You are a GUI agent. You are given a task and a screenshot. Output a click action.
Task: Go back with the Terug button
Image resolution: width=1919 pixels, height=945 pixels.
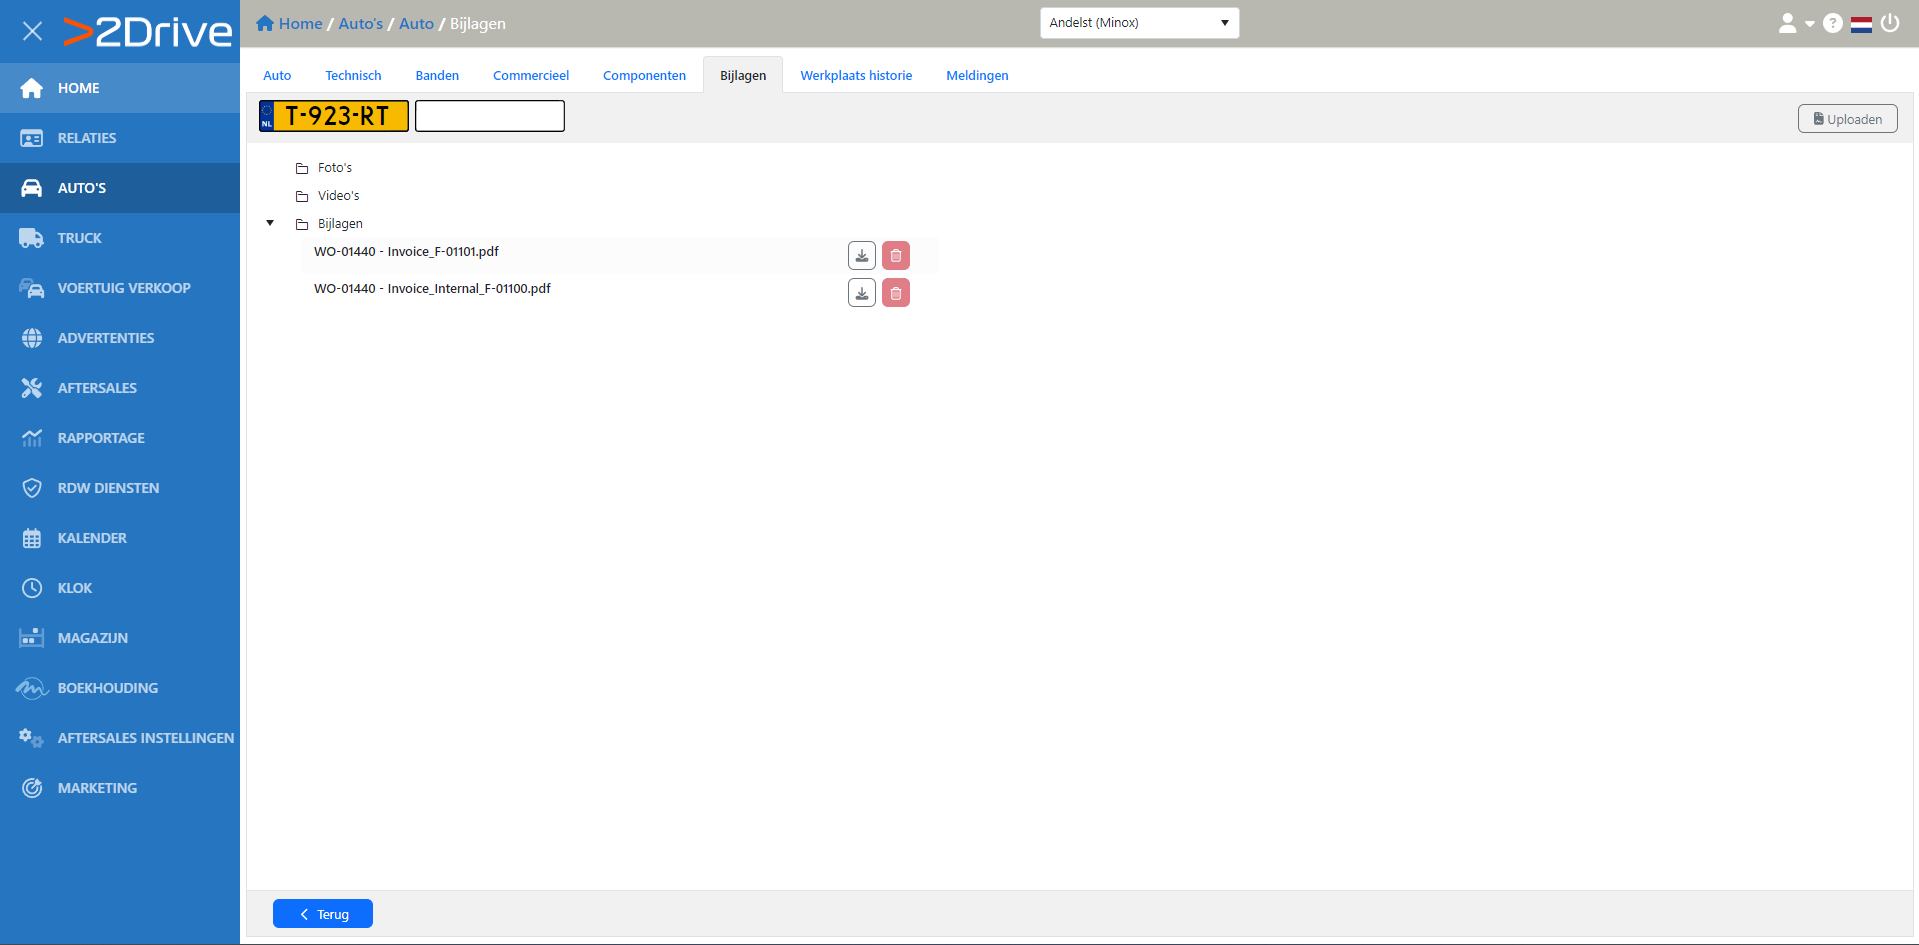click(x=323, y=914)
